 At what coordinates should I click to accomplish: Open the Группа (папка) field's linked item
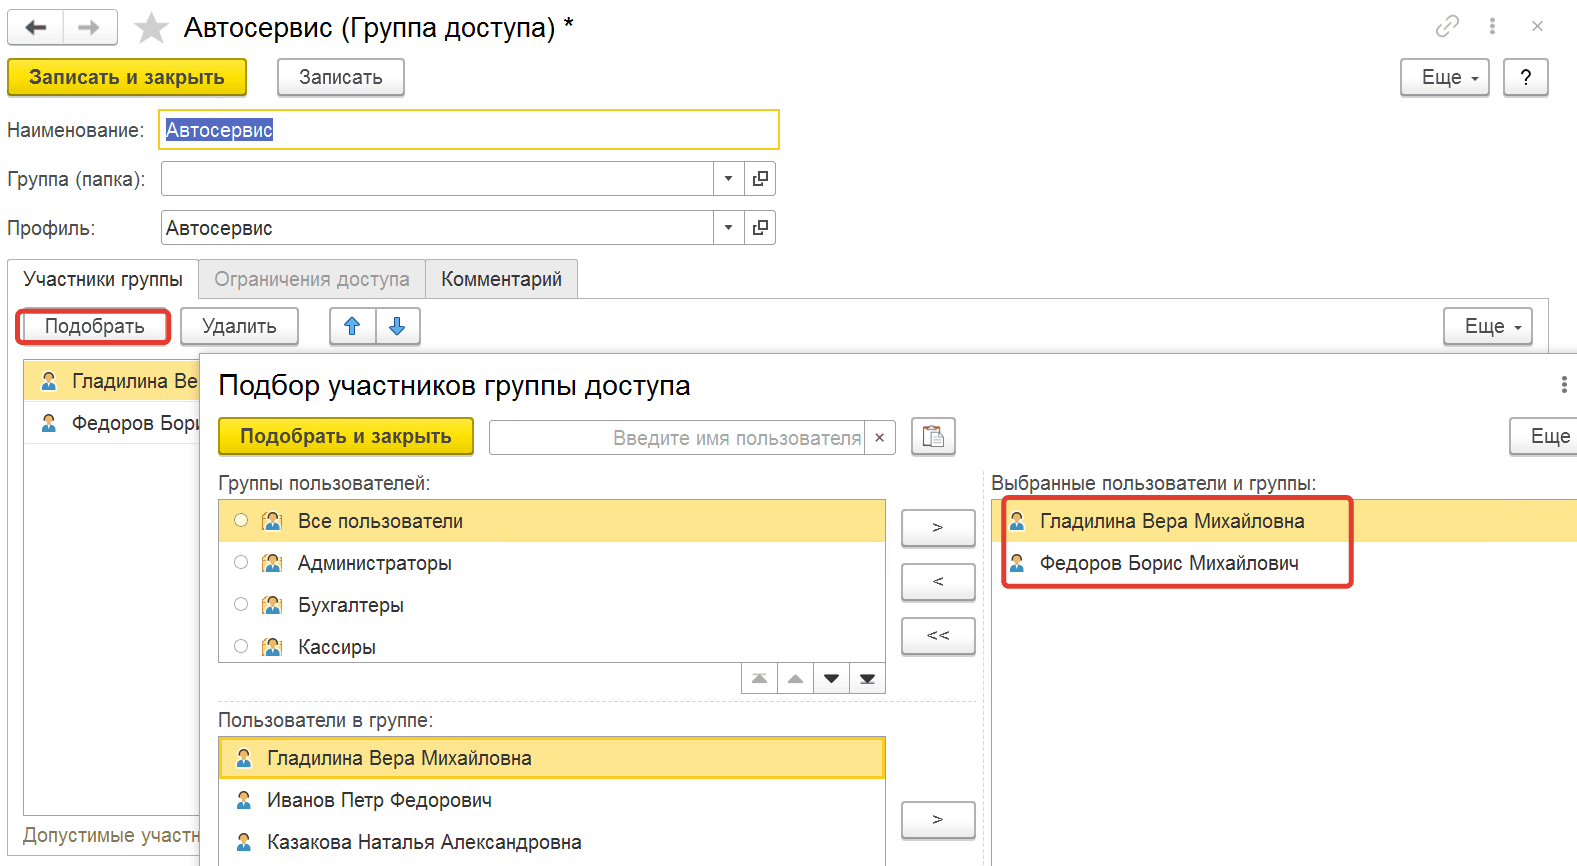(x=760, y=179)
